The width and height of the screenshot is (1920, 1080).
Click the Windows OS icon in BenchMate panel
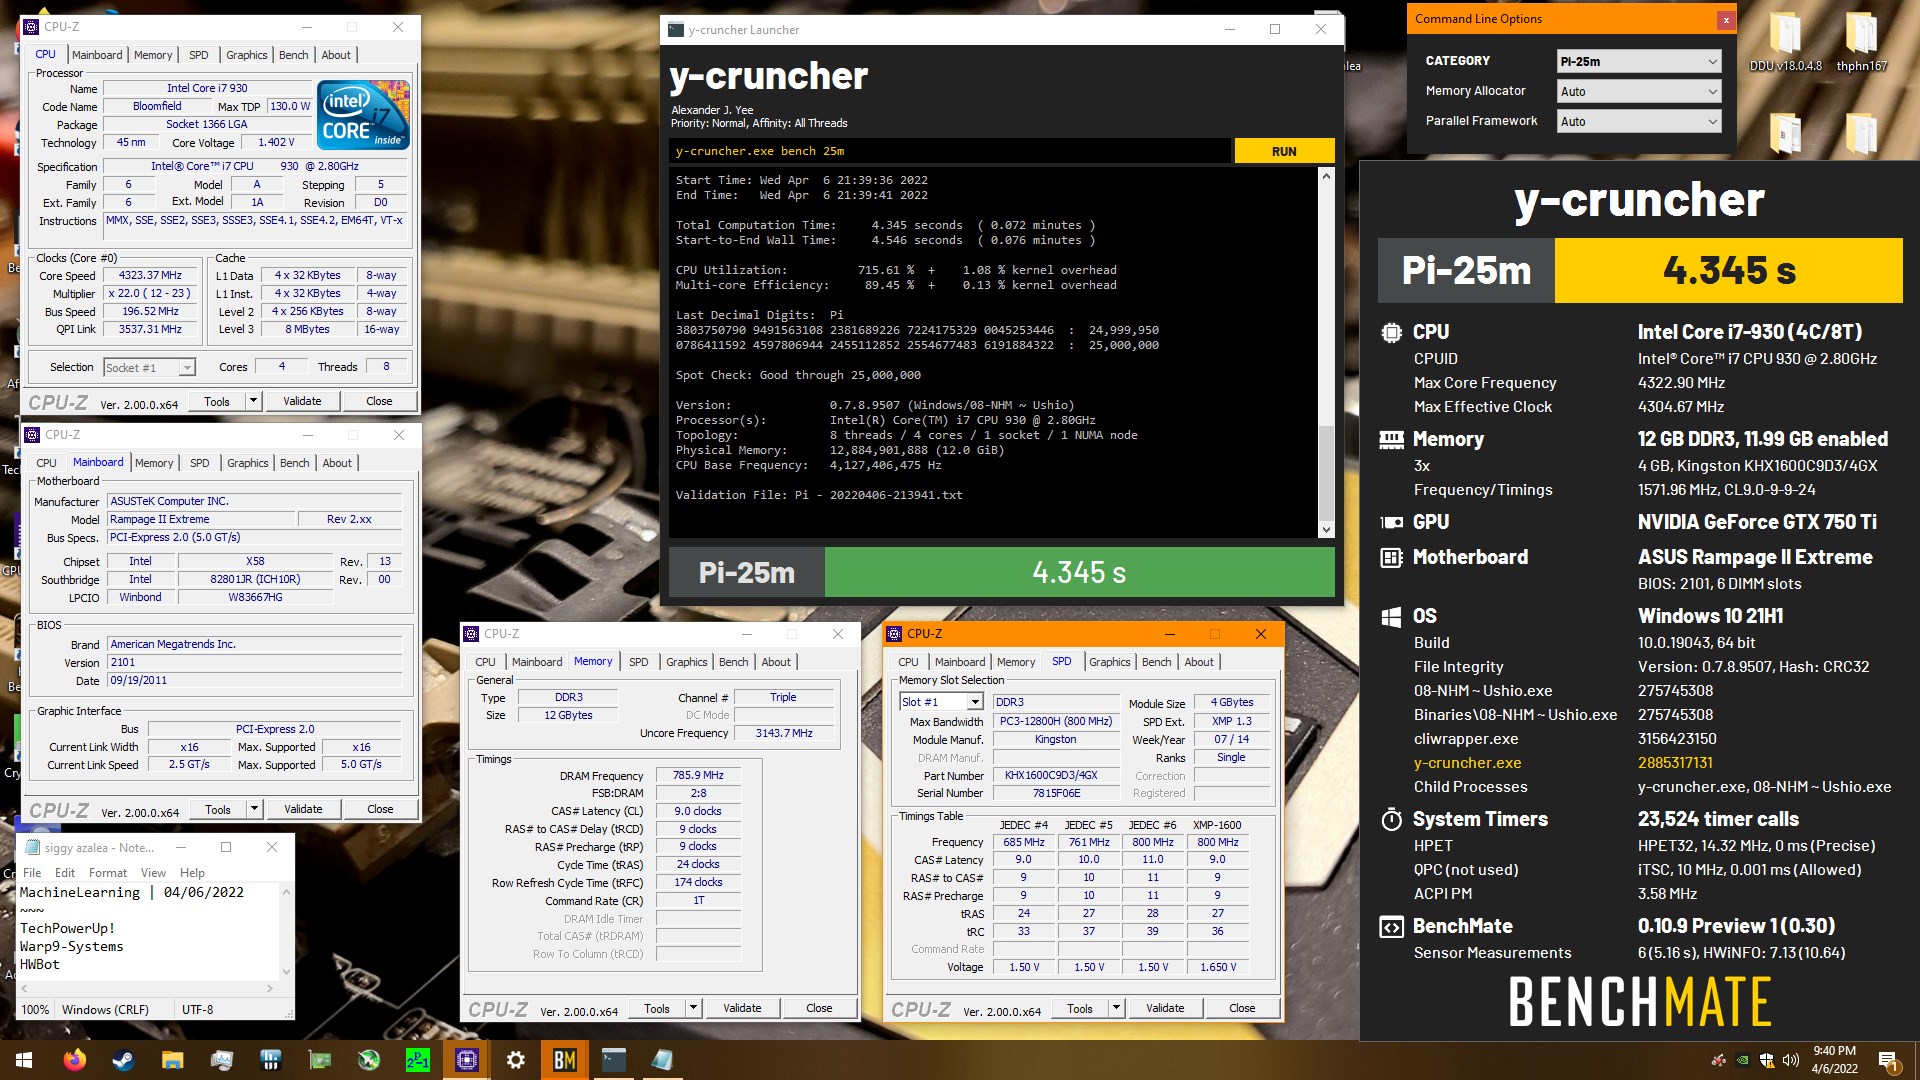point(1391,617)
